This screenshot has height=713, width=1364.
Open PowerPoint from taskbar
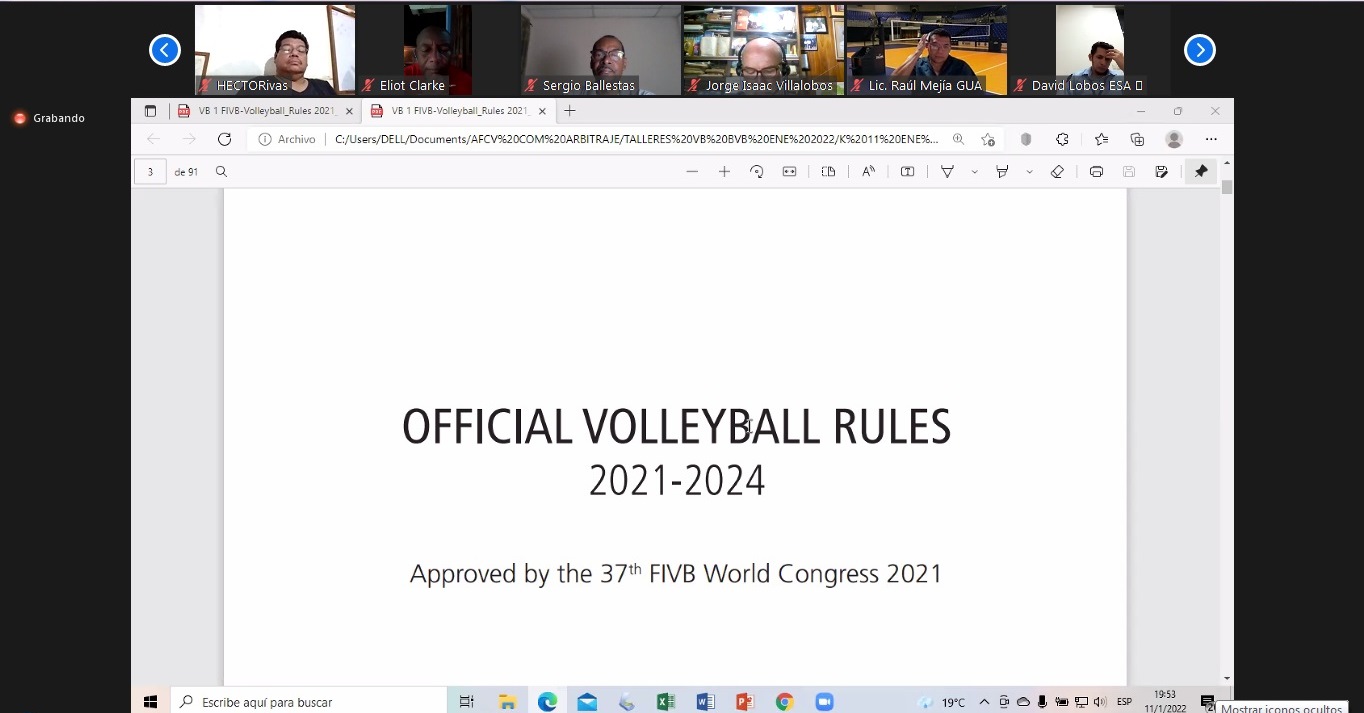tap(744, 702)
